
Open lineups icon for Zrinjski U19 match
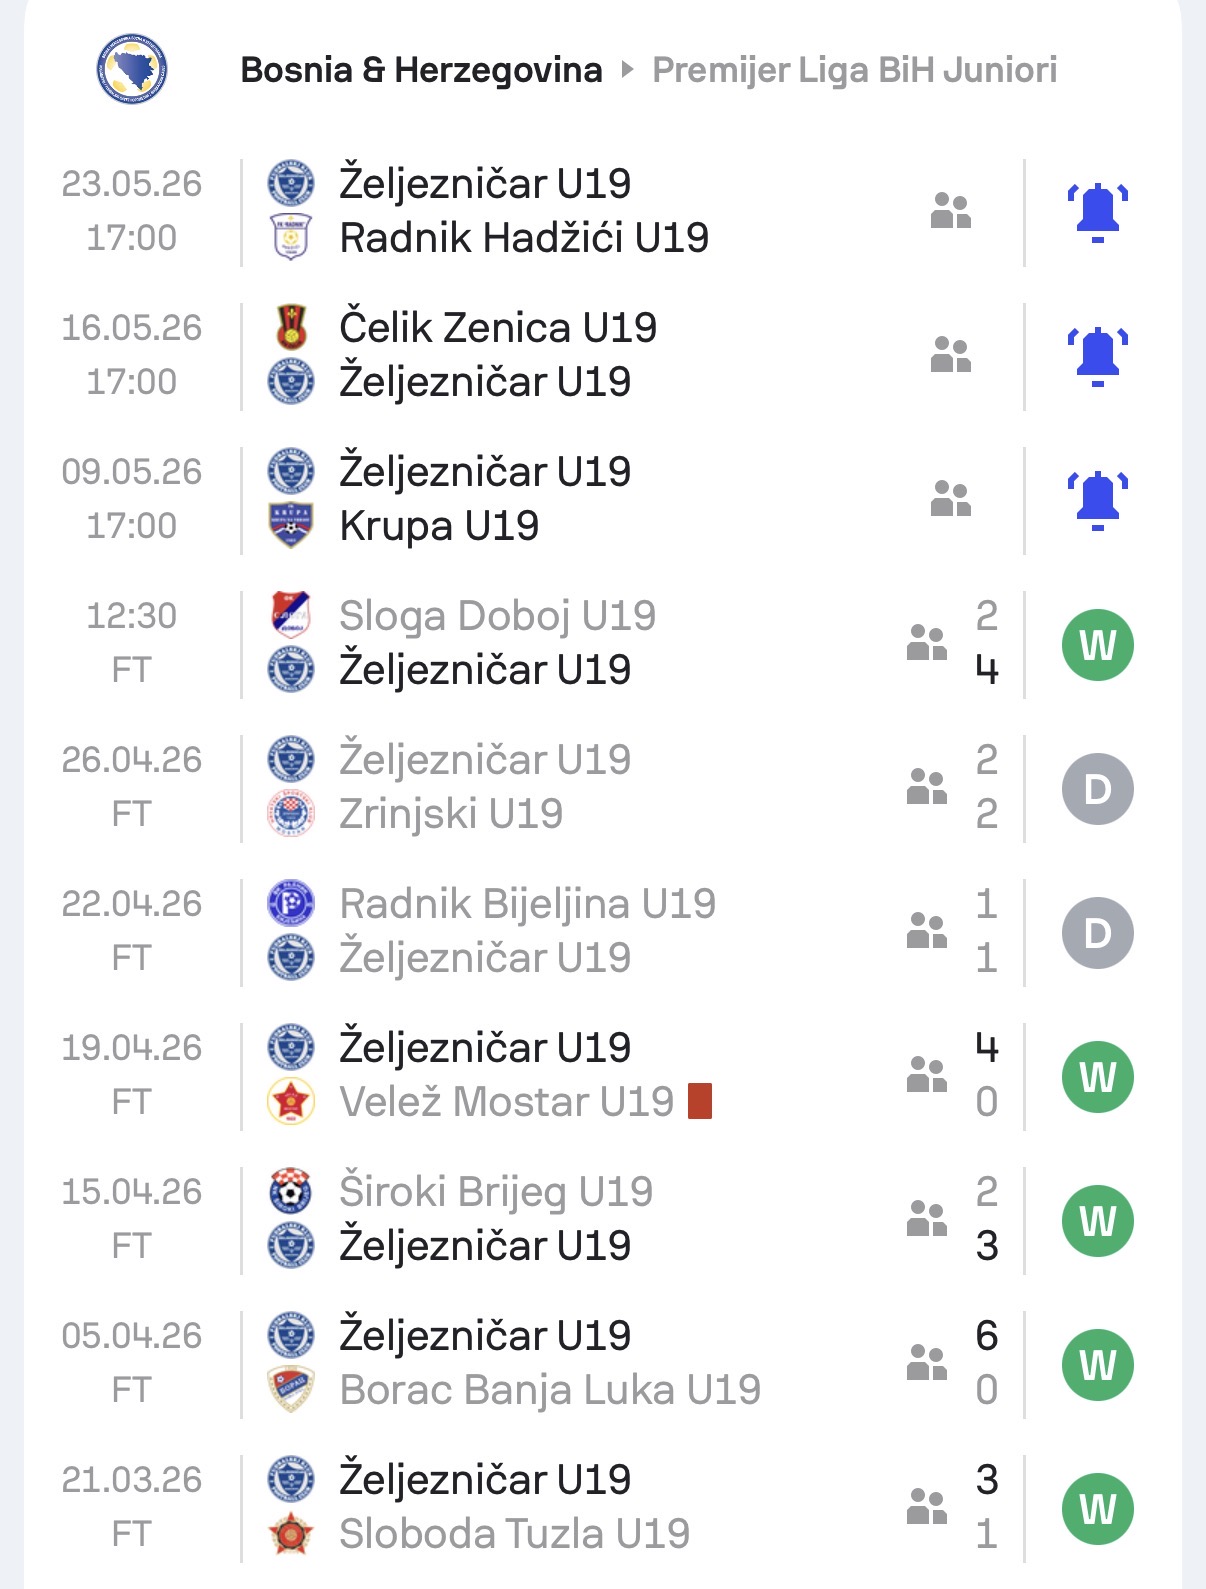(x=927, y=787)
